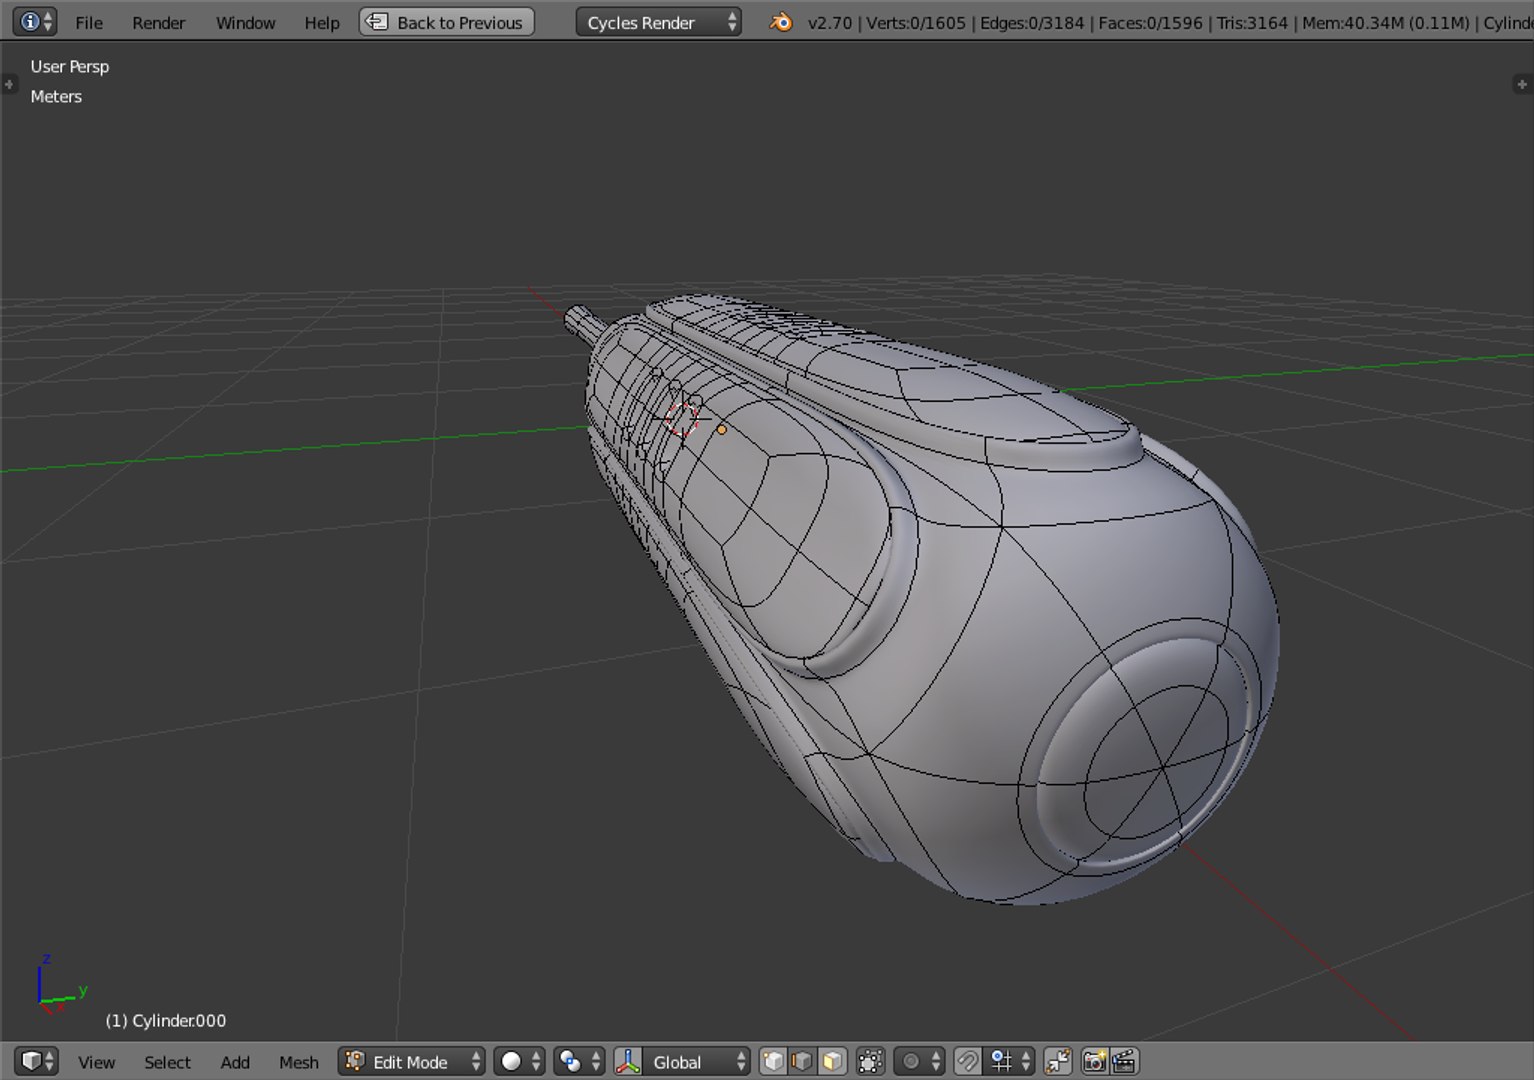The height and width of the screenshot is (1080, 1534).
Task: Open the File menu
Action: [x=89, y=22]
